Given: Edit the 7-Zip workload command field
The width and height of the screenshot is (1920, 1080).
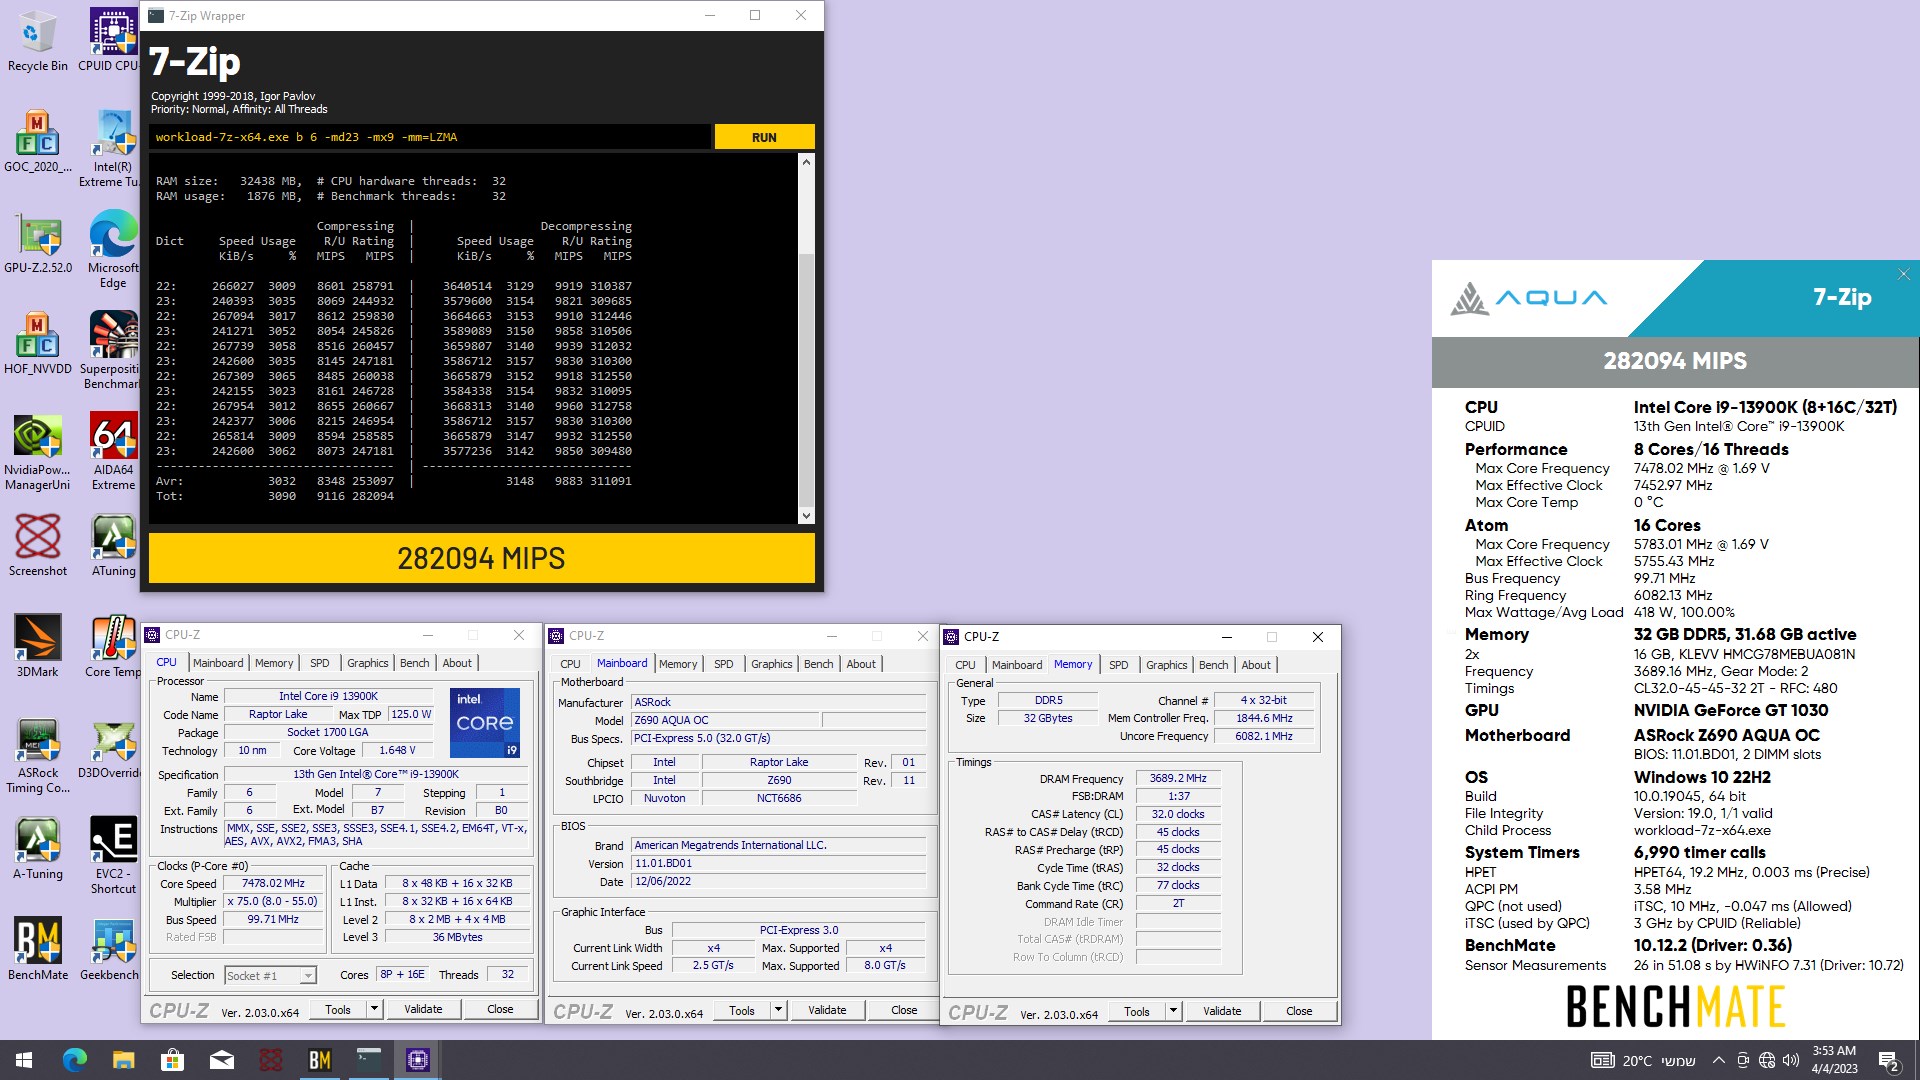Looking at the screenshot, I should pos(430,137).
